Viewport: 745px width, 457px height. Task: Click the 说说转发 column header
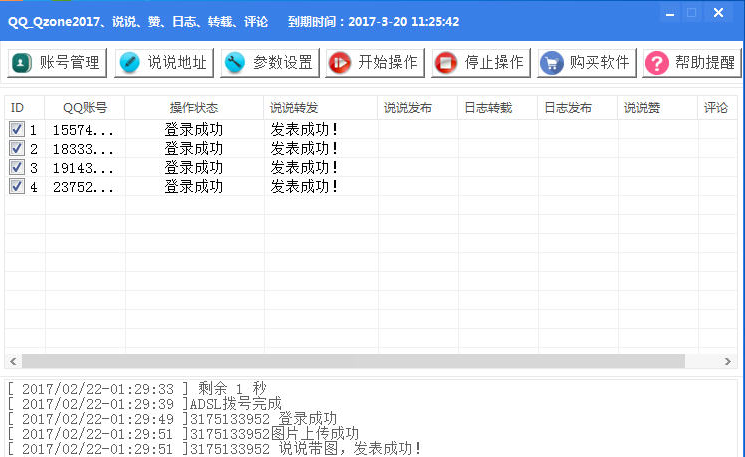tap(321, 108)
